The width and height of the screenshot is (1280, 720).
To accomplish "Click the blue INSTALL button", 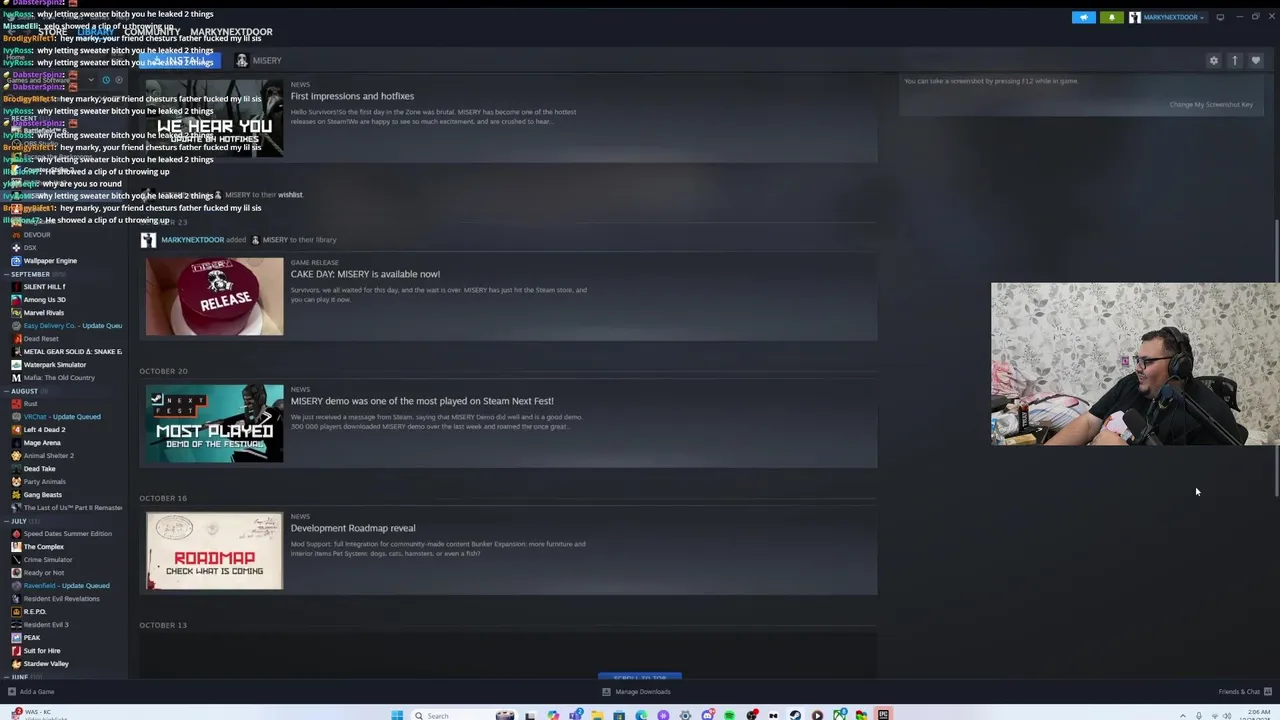I will [x=180, y=61].
